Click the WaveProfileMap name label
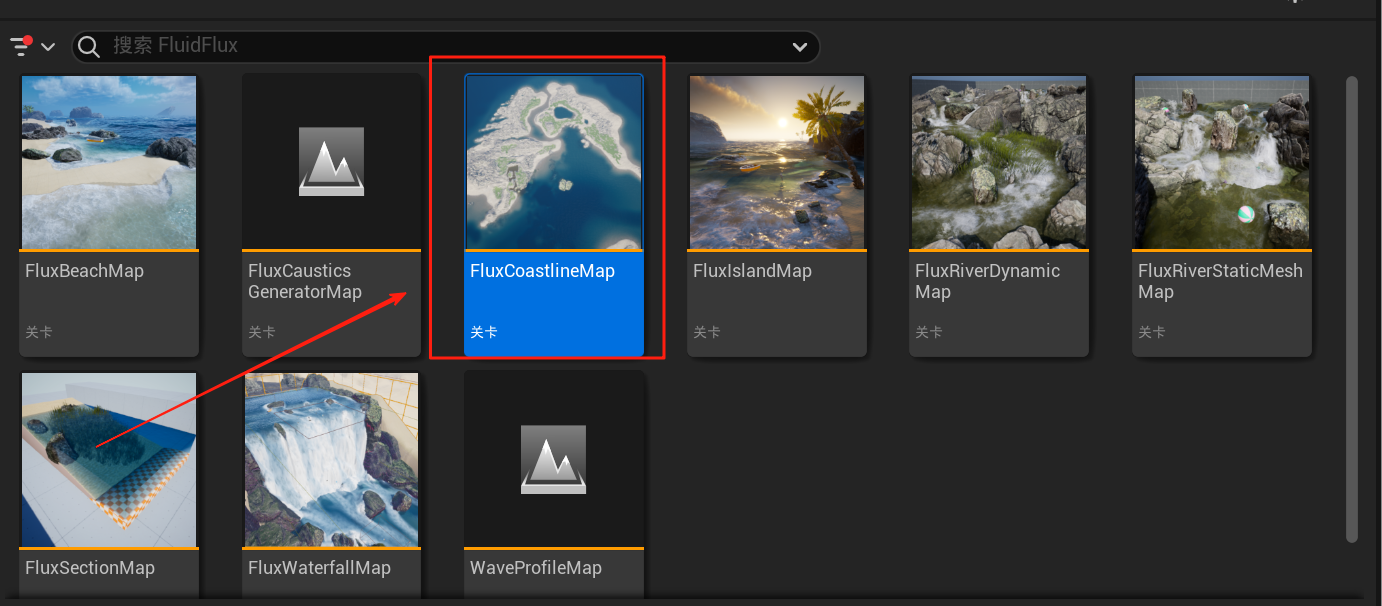Image resolution: width=1382 pixels, height=606 pixels. tap(536, 568)
